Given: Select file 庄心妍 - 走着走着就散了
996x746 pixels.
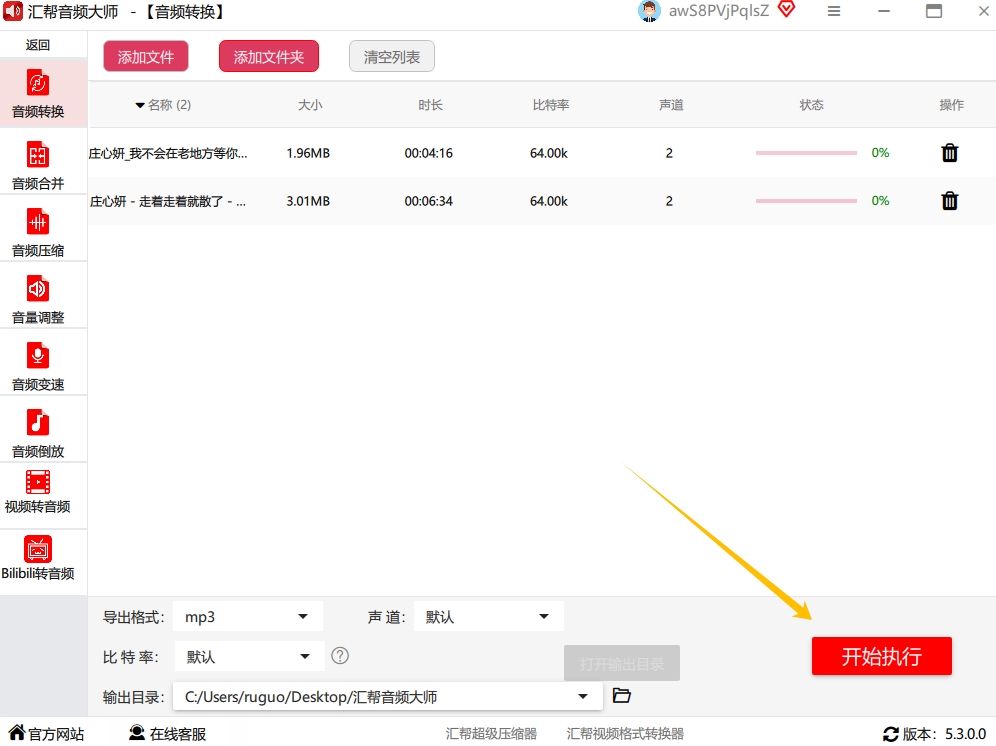Looking at the screenshot, I should tap(168, 201).
